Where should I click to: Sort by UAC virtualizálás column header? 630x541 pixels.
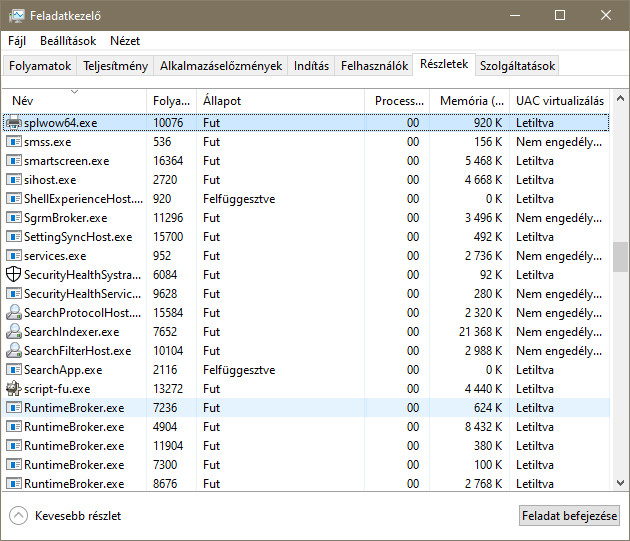tap(560, 100)
